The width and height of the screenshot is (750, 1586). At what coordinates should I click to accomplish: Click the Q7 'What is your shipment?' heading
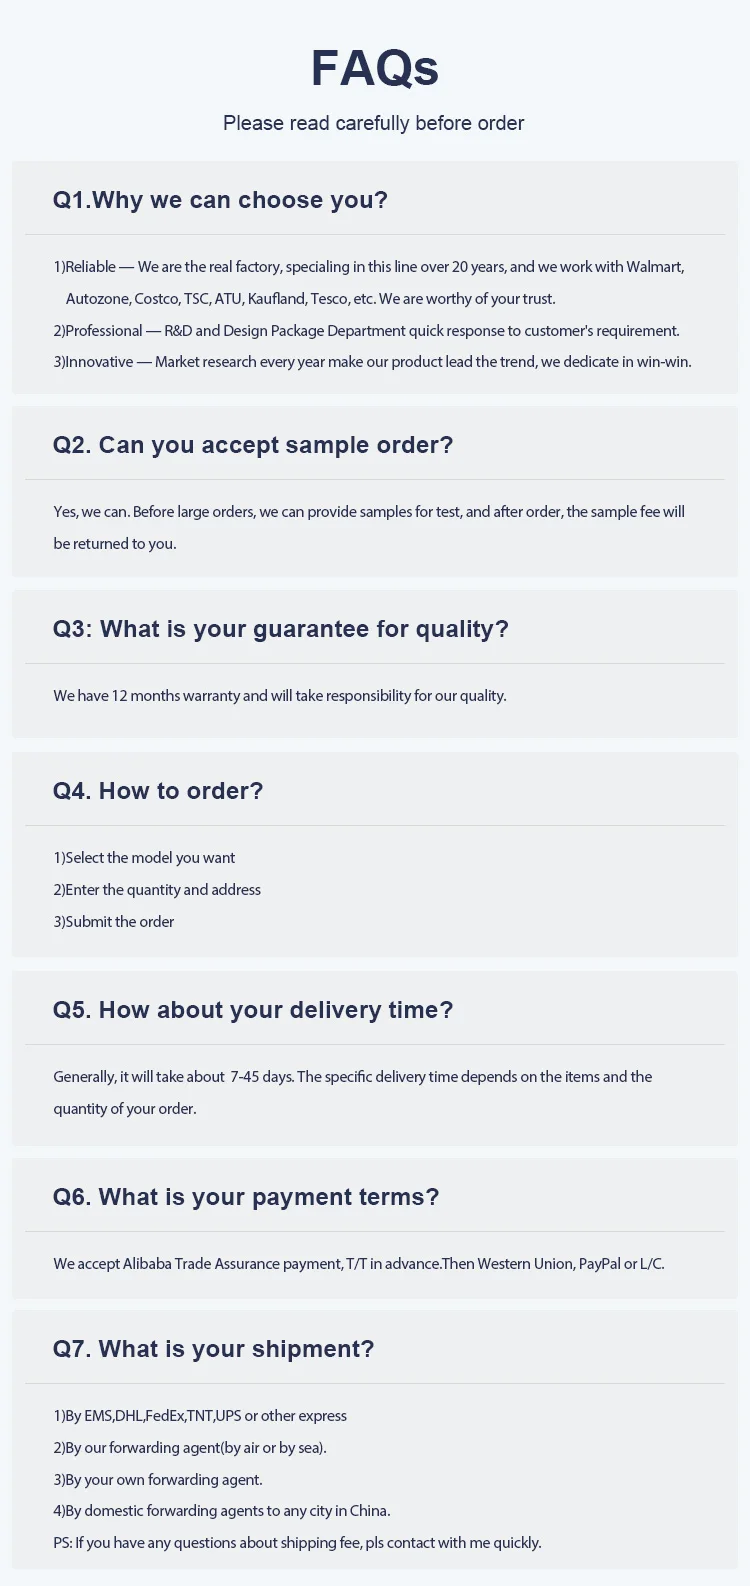(214, 1349)
